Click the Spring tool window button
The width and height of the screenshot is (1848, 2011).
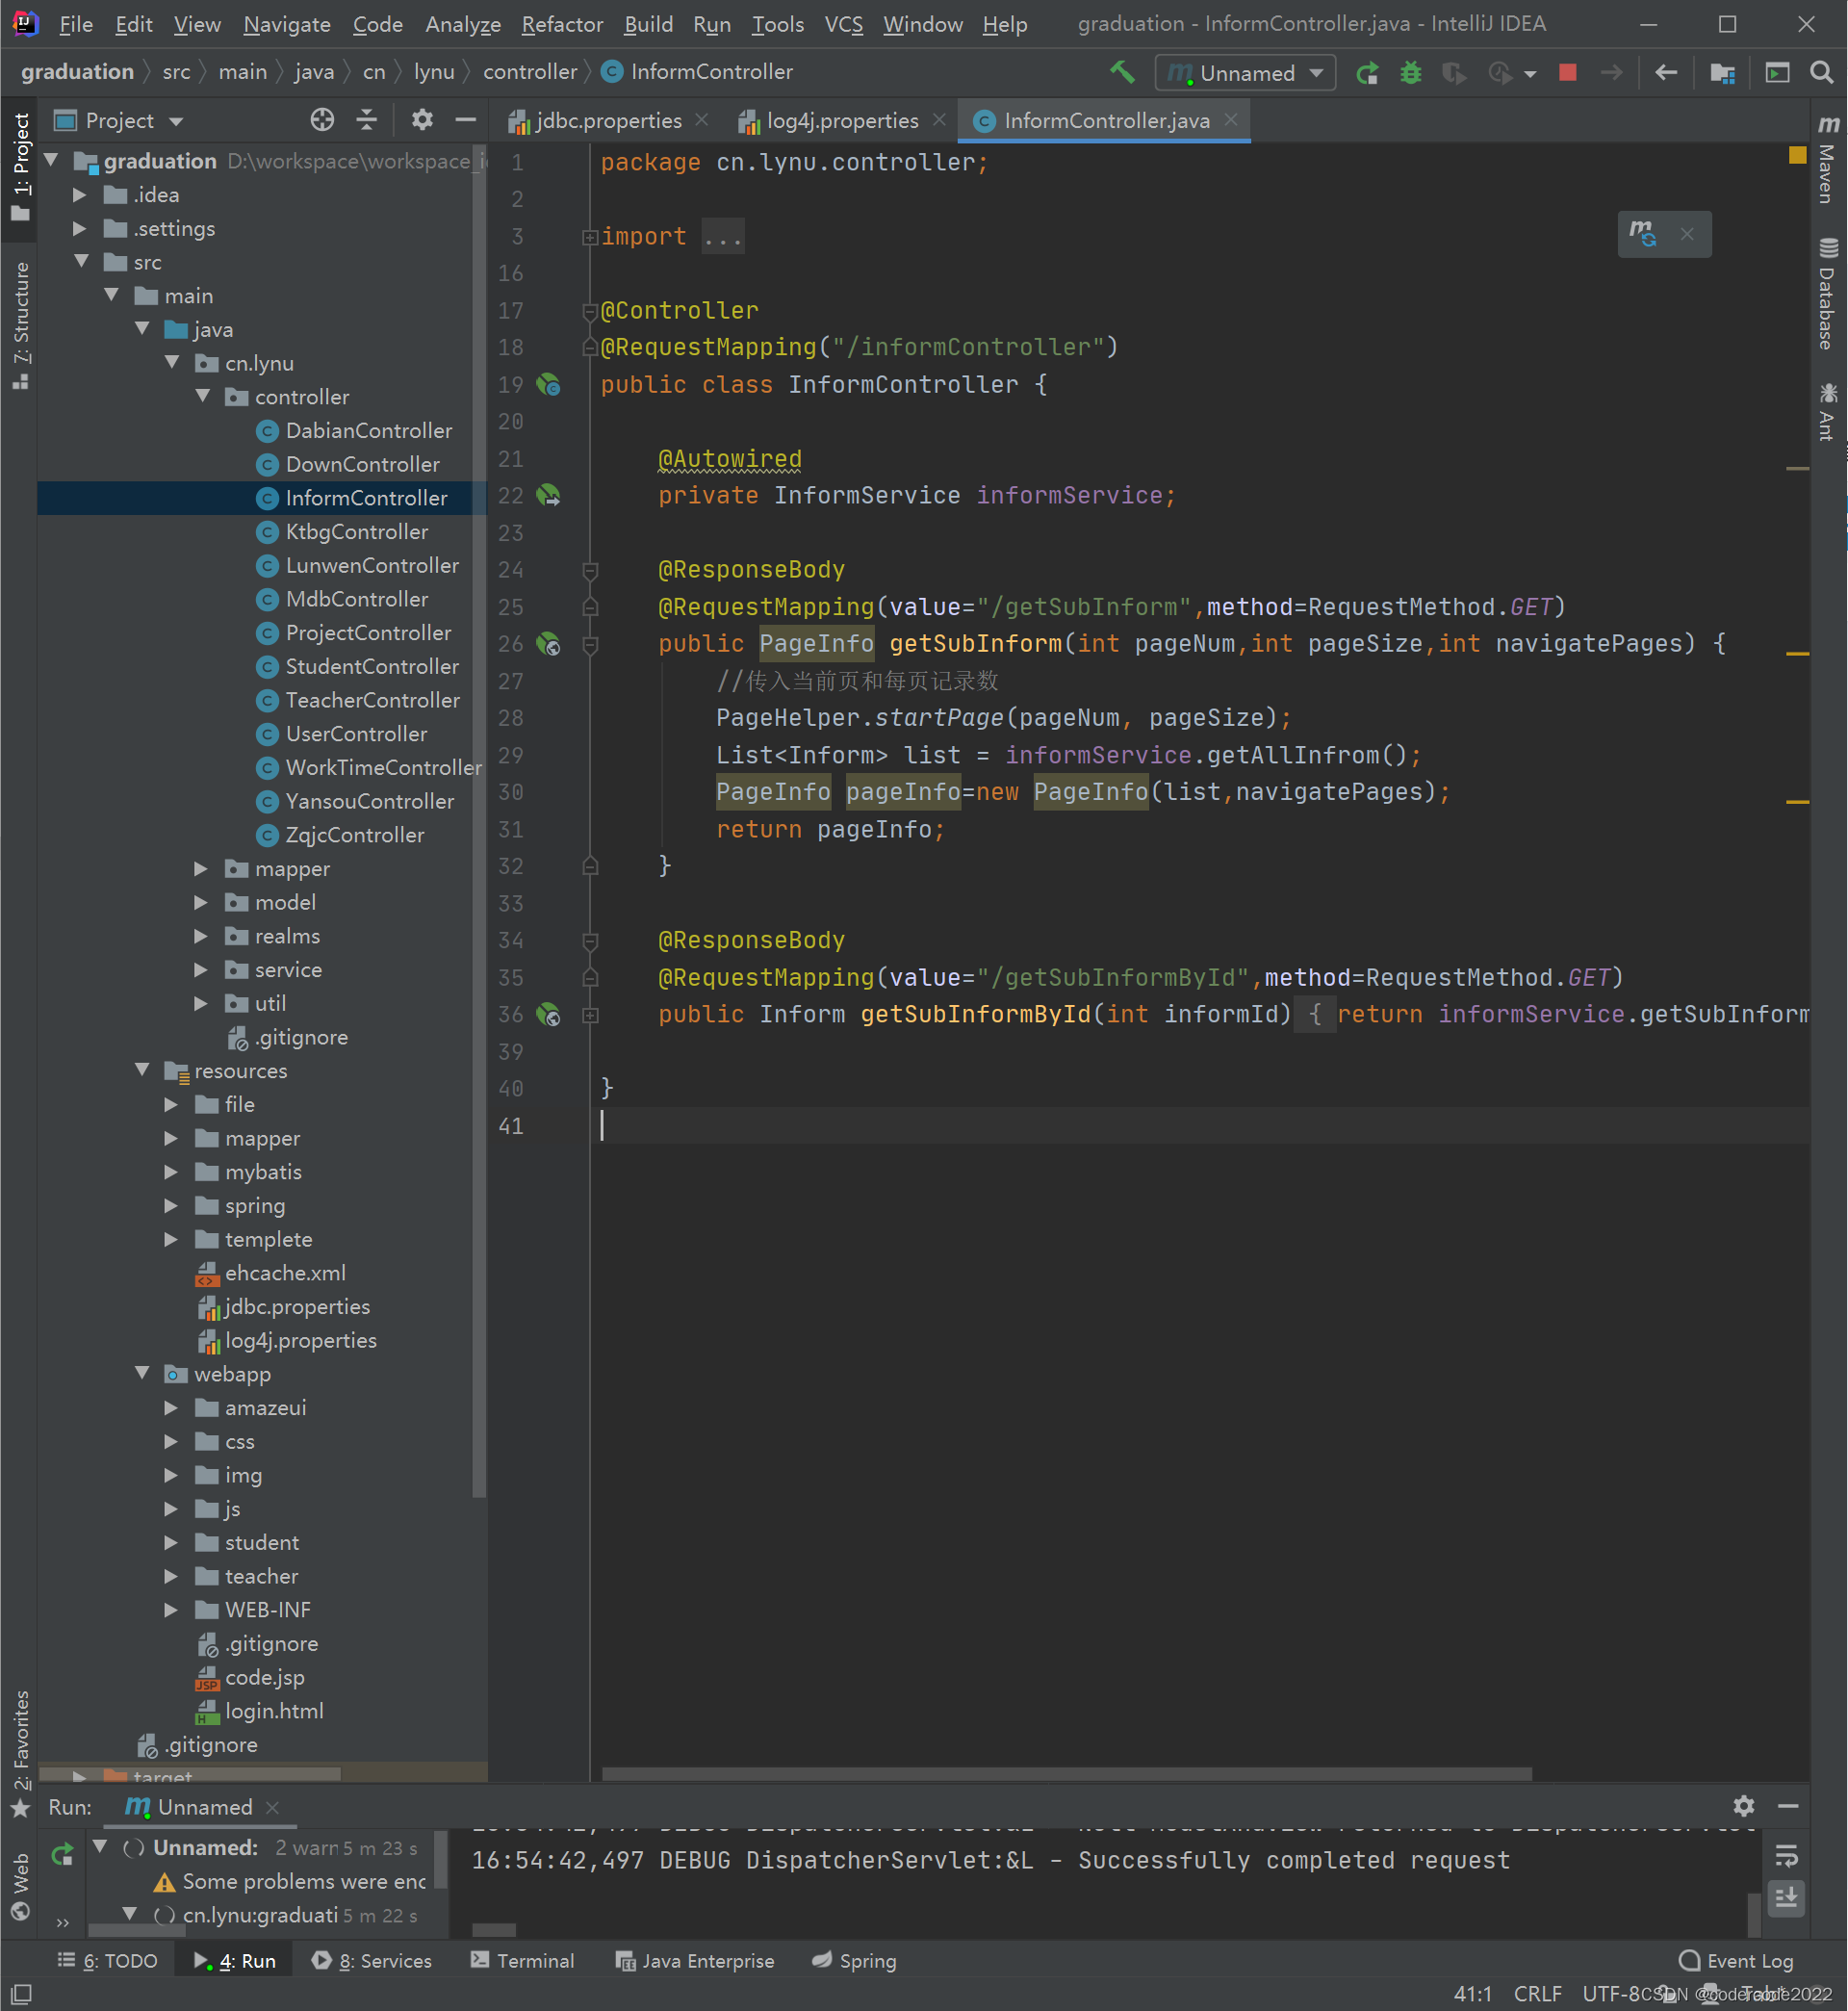click(x=854, y=1960)
